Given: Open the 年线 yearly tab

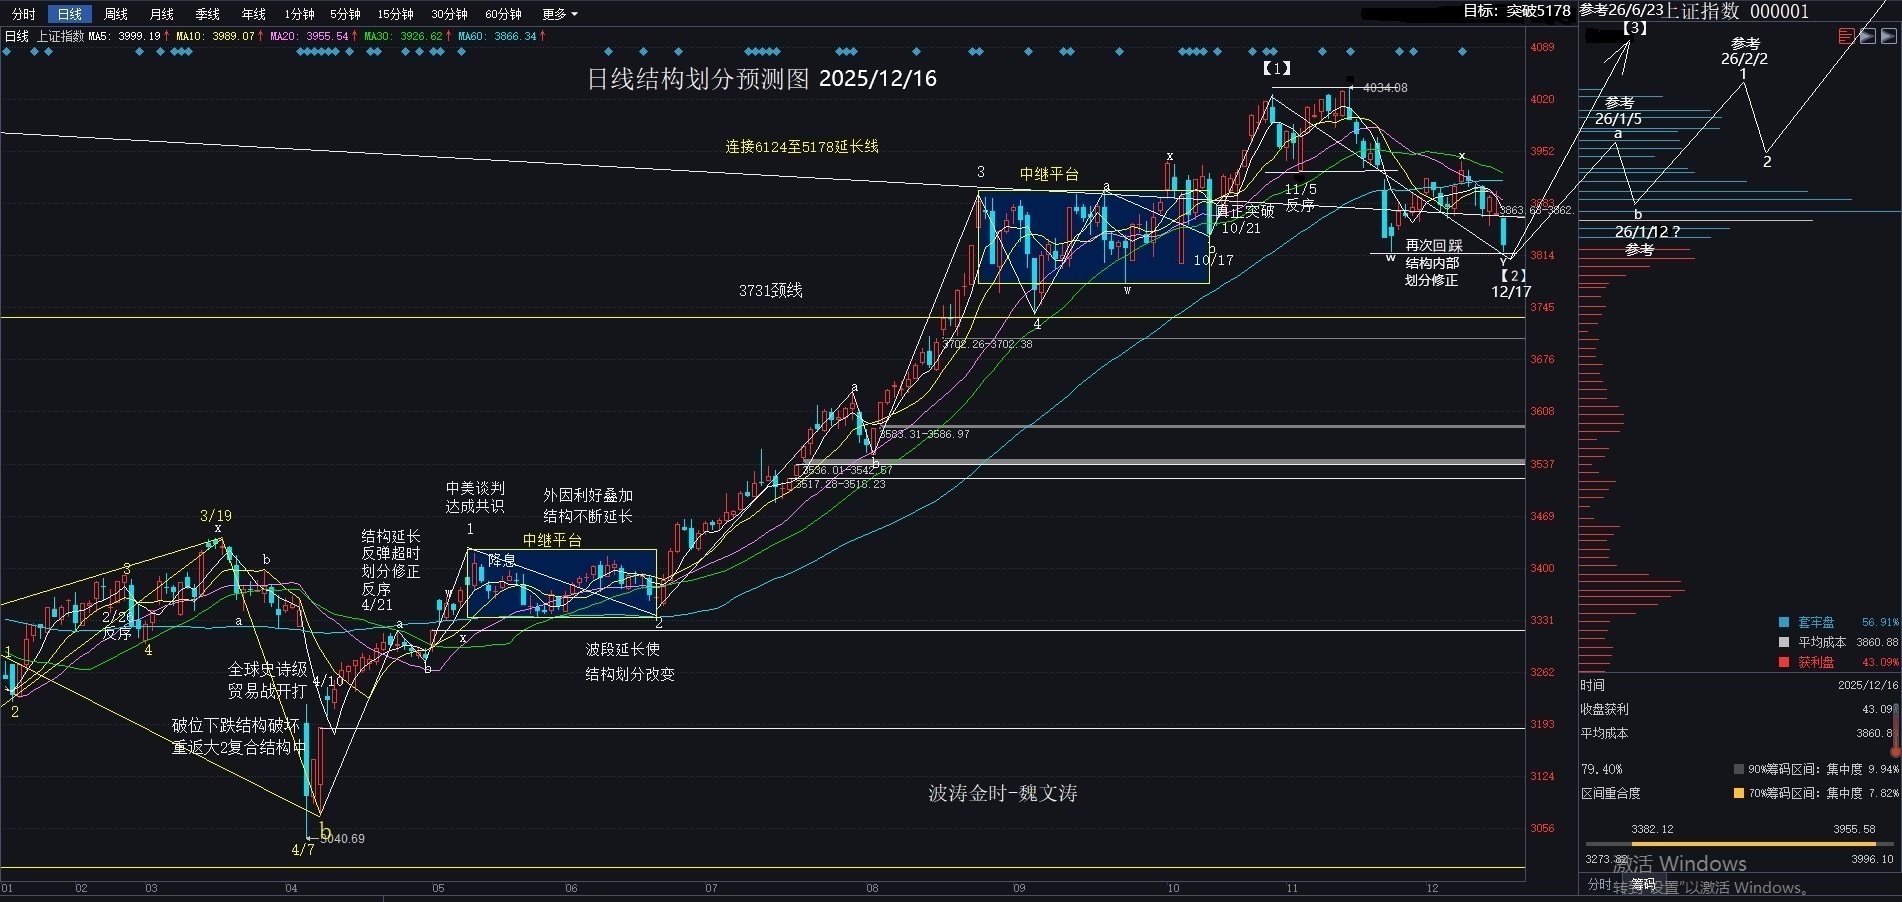Looking at the screenshot, I should [x=254, y=14].
